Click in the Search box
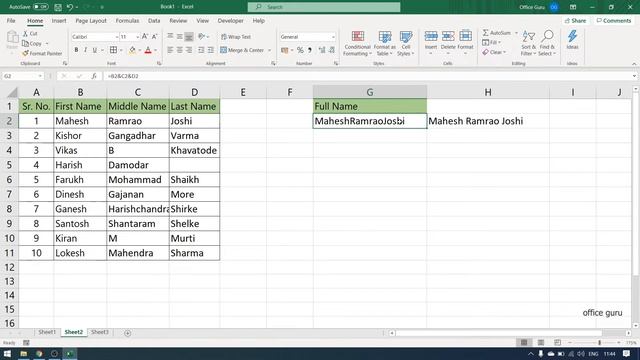The height and width of the screenshot is (360, 640). coord(324,7)
